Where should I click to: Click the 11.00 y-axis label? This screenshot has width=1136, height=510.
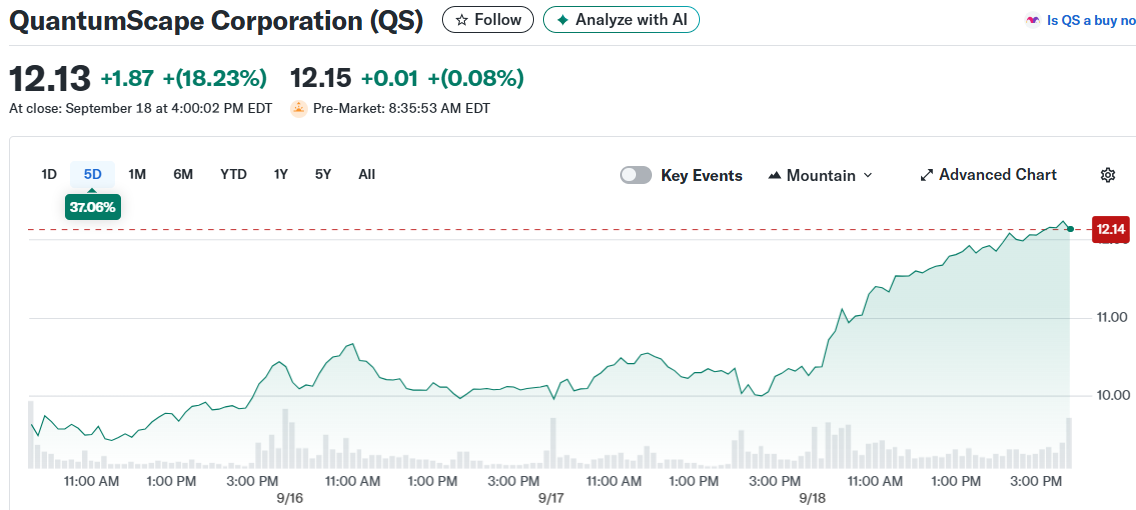(x=1113, y=317)
